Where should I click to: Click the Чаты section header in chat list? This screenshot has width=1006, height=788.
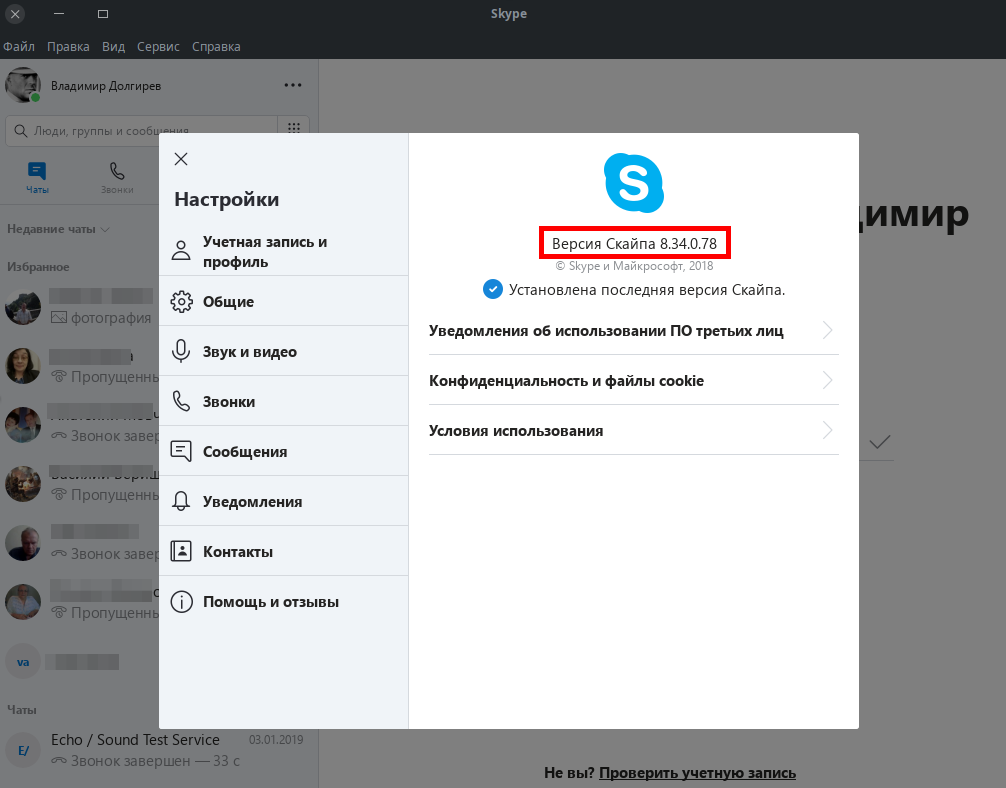point(22,710)
